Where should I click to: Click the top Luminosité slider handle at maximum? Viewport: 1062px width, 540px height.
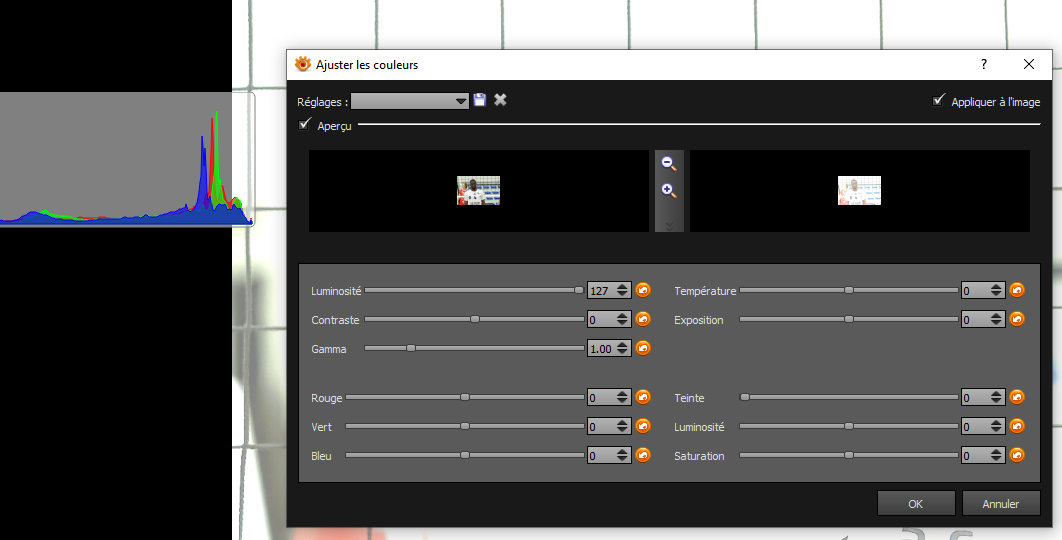(579, 290)
